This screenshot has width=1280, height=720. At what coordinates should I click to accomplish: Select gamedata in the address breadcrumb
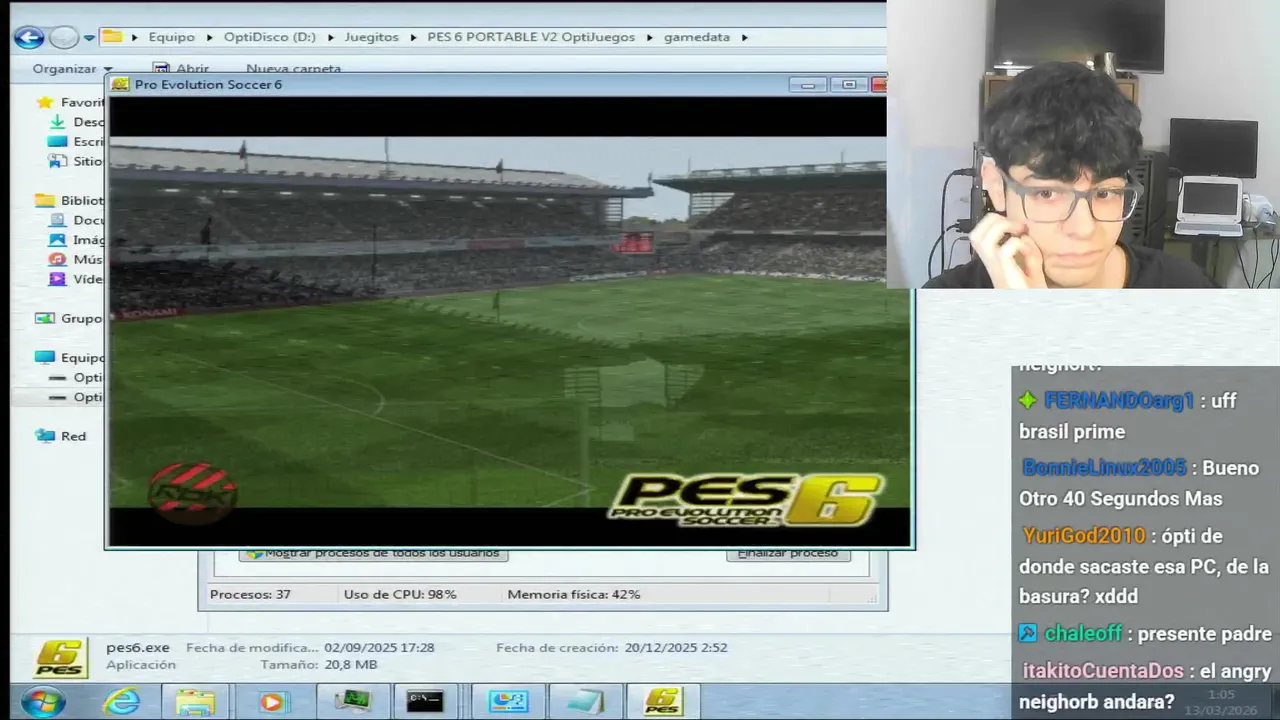(x=697, y=37)
